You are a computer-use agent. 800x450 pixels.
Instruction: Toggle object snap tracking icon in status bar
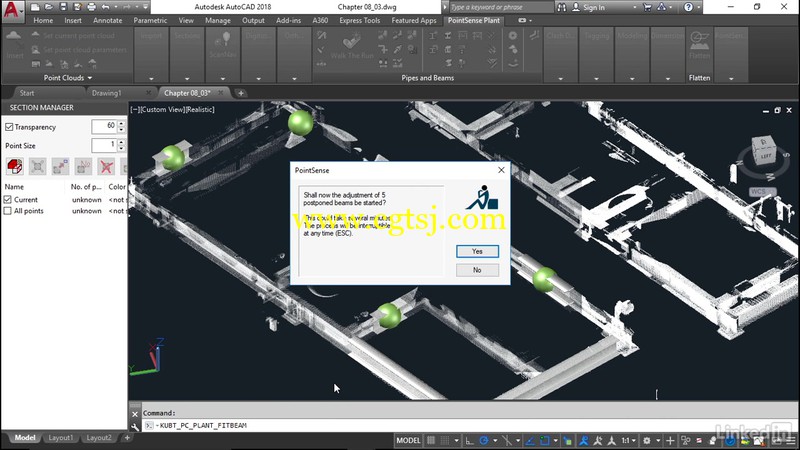530,440
